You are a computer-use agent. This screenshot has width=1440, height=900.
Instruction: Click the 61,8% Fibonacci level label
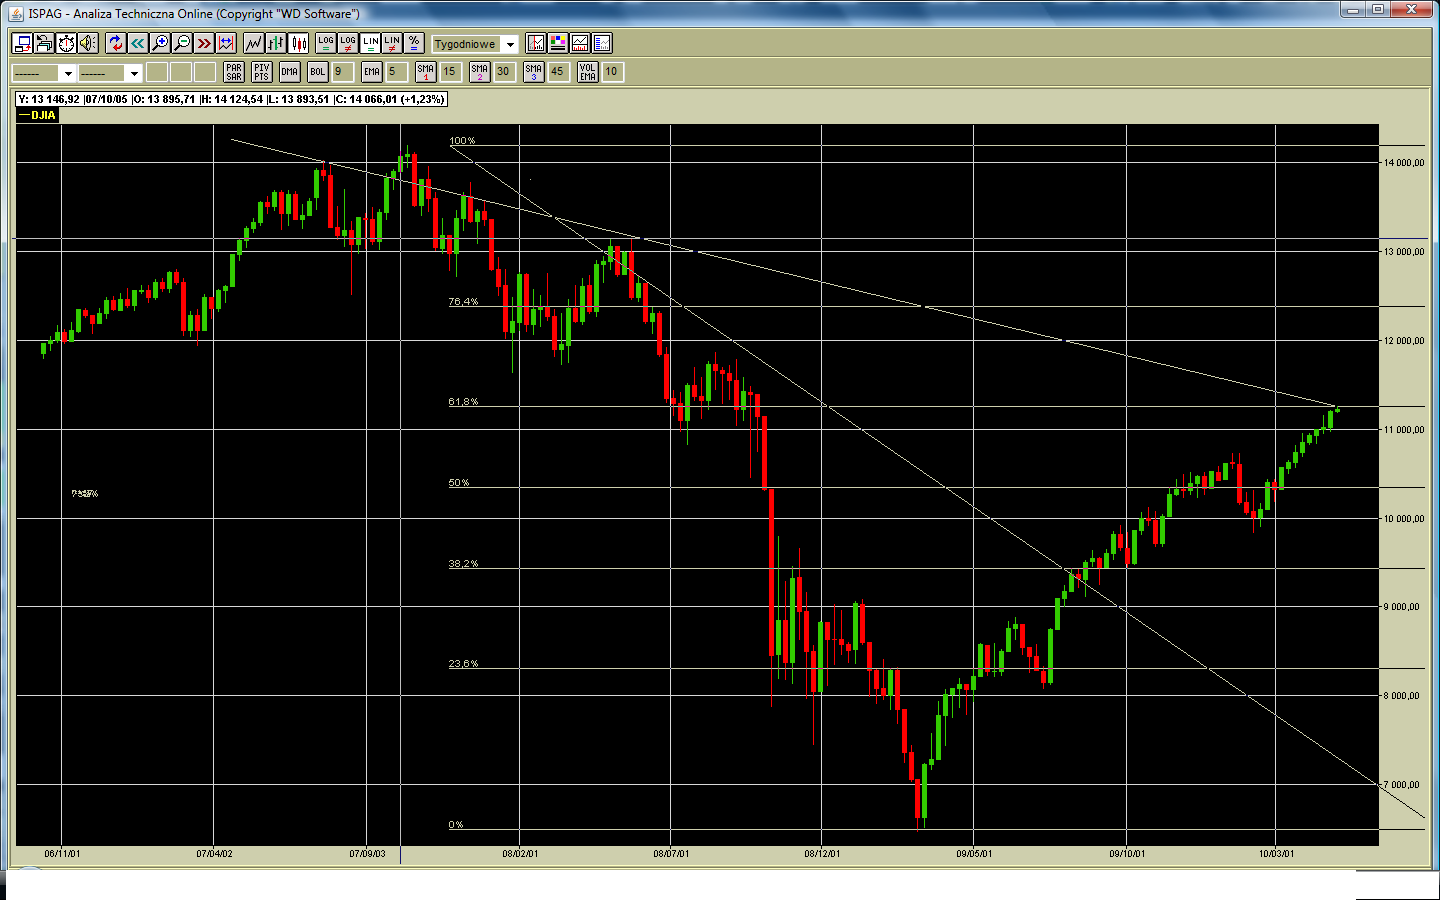(x=463, y=402)
